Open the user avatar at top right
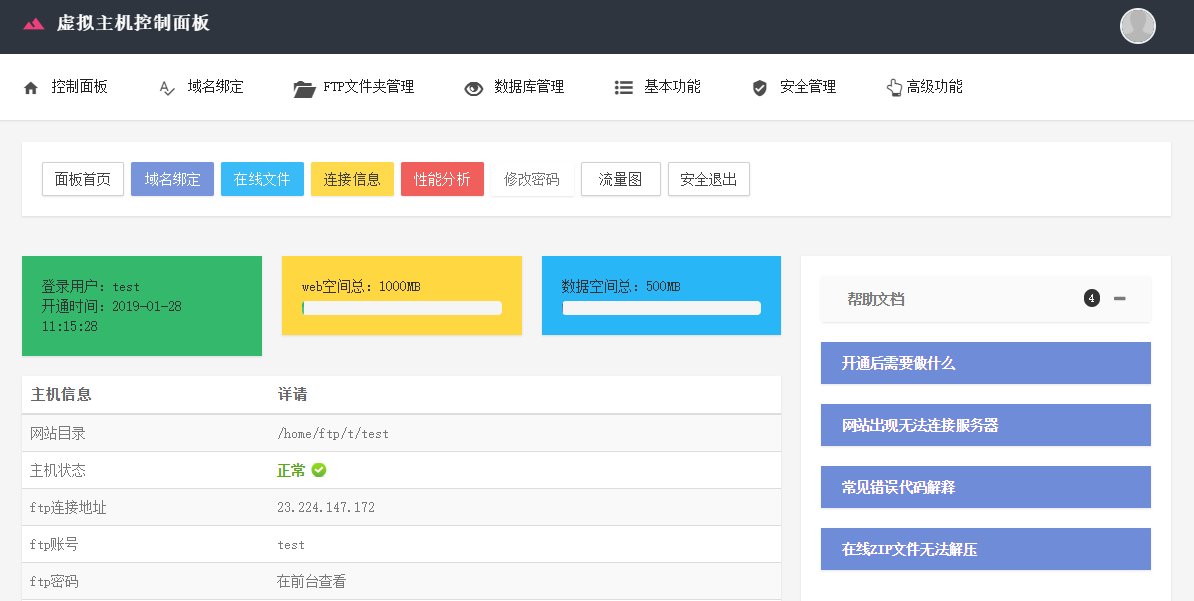The image size is (1194, 601). [x=1137, y=26]
